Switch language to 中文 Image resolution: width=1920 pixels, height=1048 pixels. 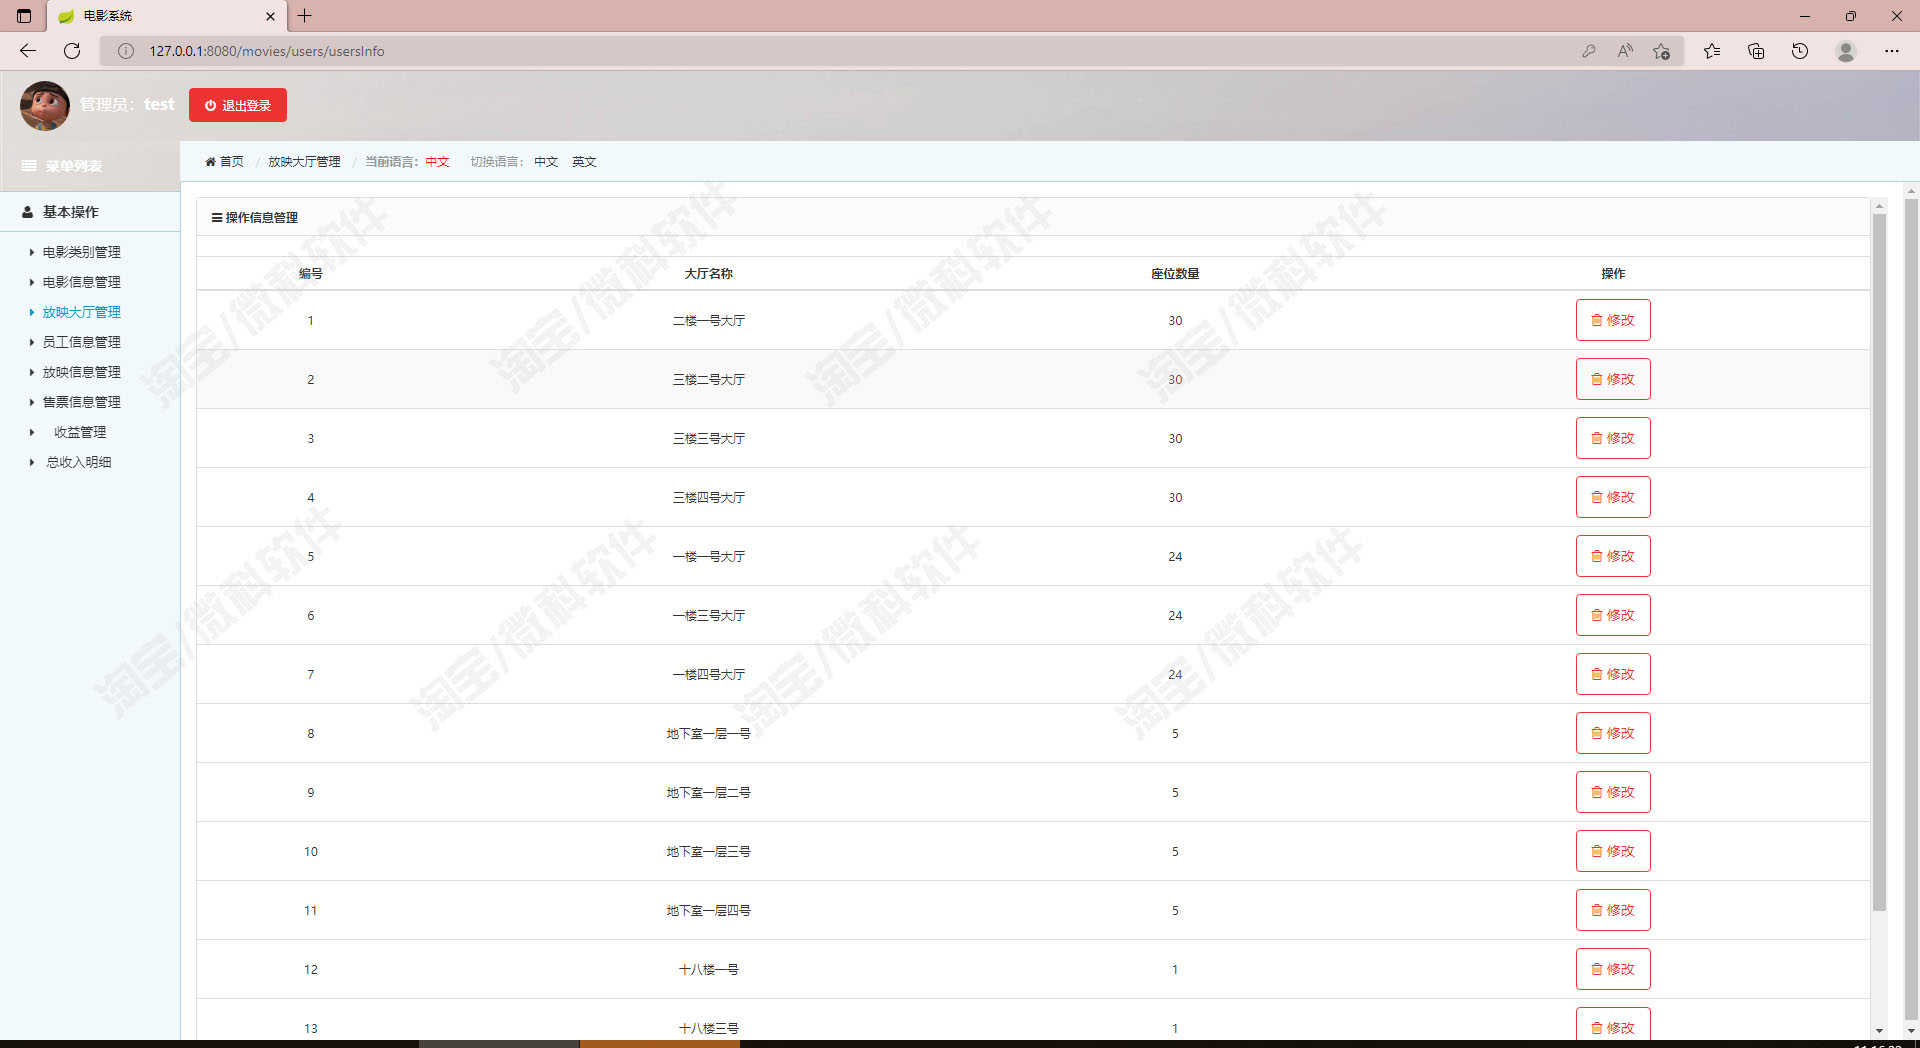(x=546, y=161)
